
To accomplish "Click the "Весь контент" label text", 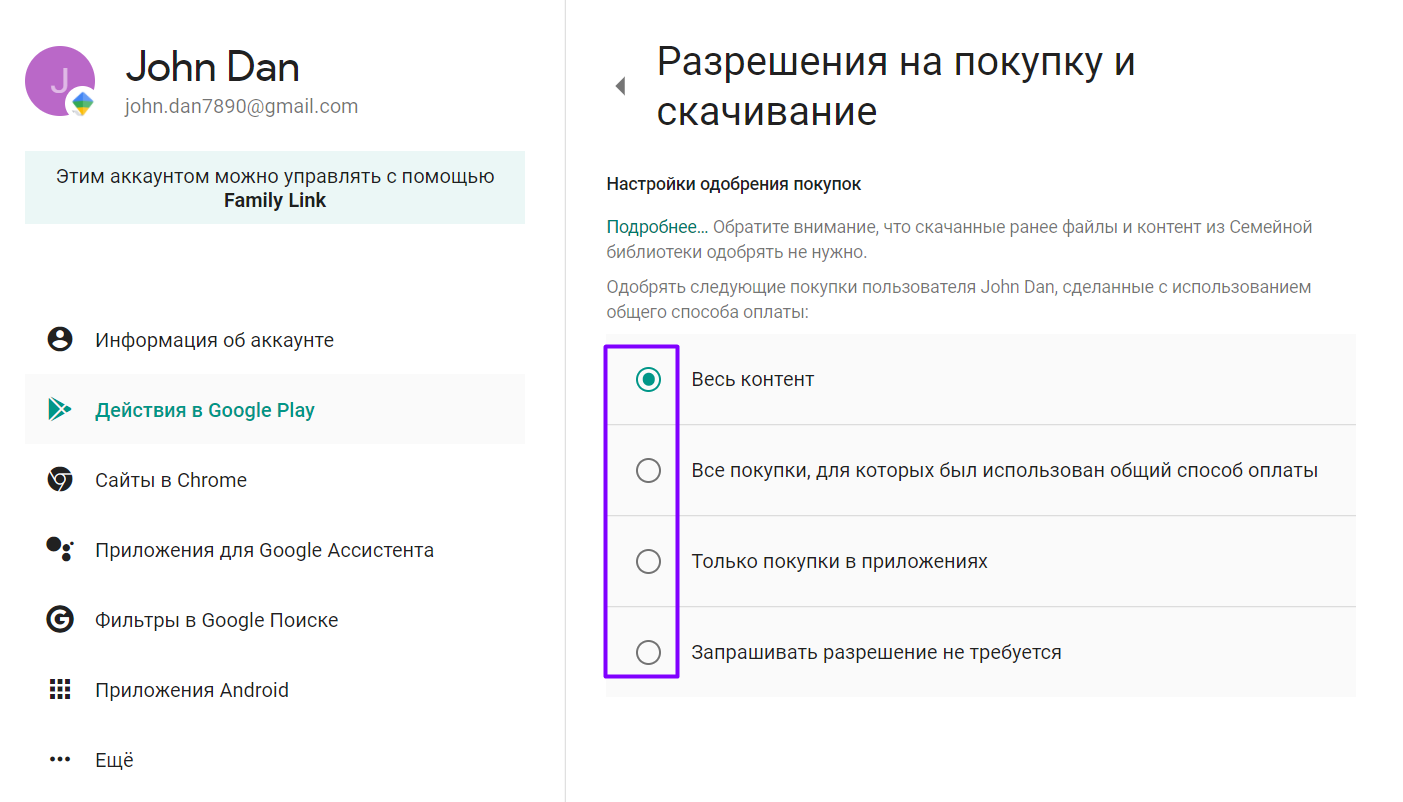I will pyautogui.click(x=753, y=379).
